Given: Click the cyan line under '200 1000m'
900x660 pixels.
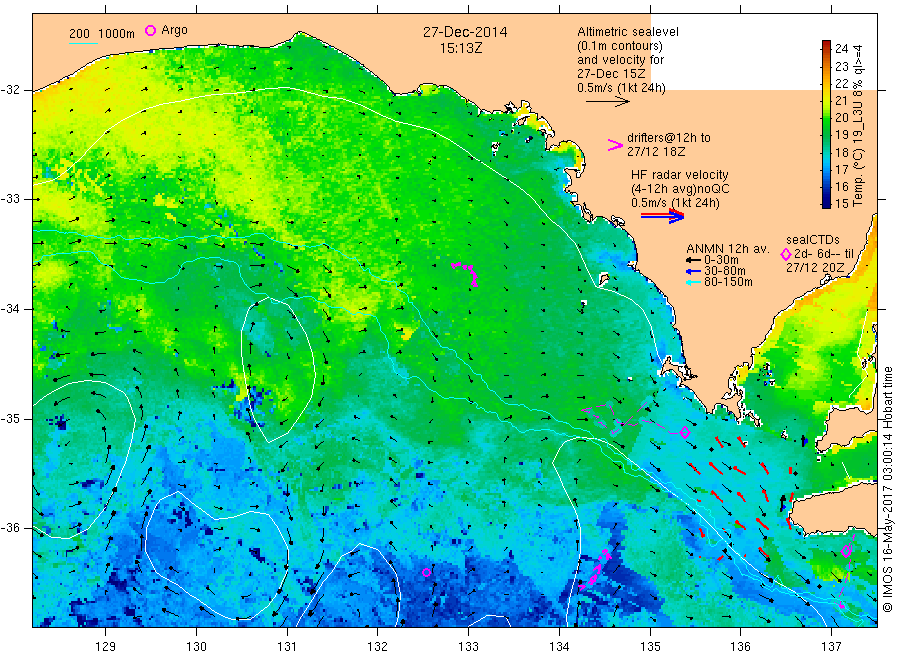Looking at the screenshot, I should (83, 43).
